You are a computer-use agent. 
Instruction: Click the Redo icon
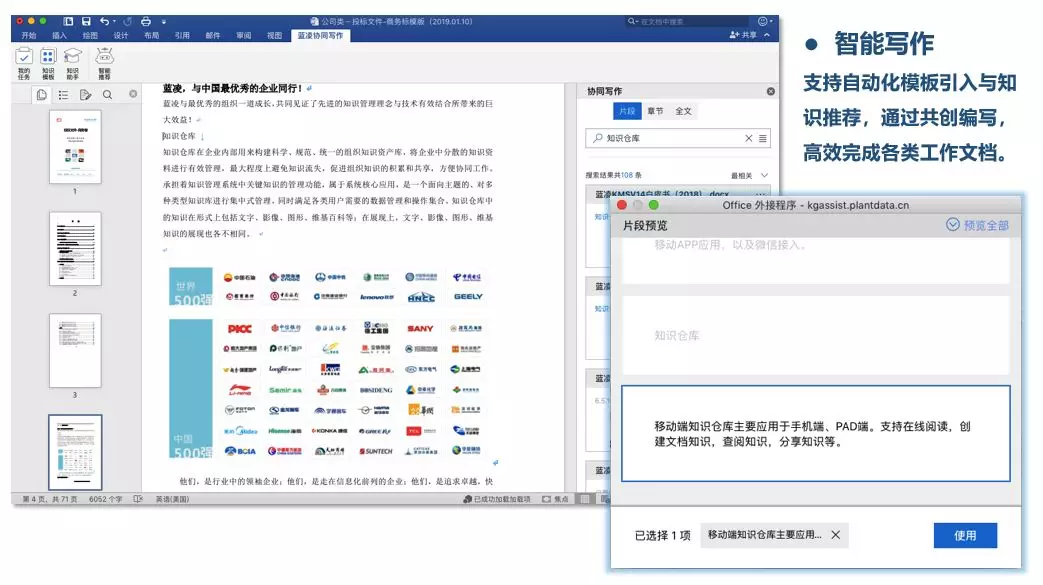click(x=128, y=21)
